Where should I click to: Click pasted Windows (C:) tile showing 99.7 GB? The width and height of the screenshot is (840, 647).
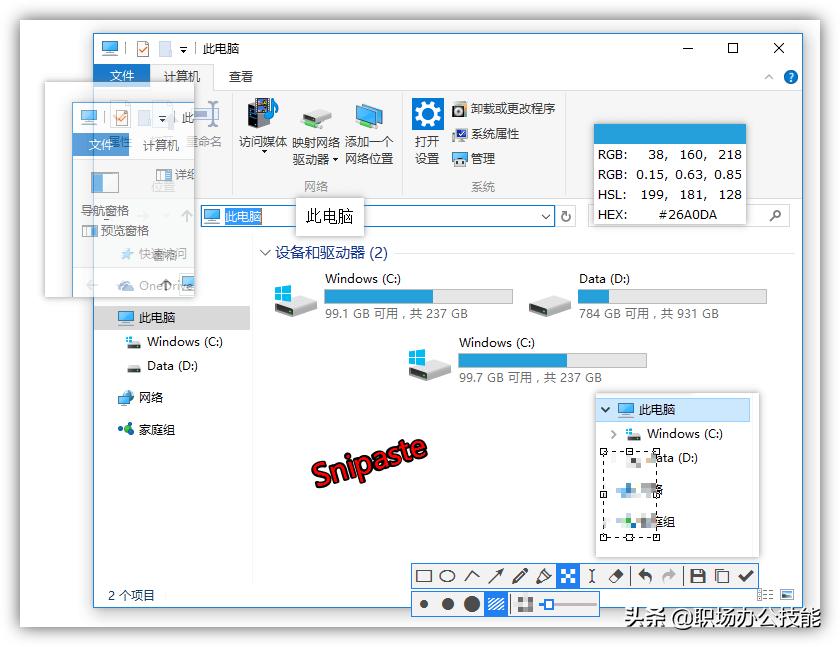(527, 359)
